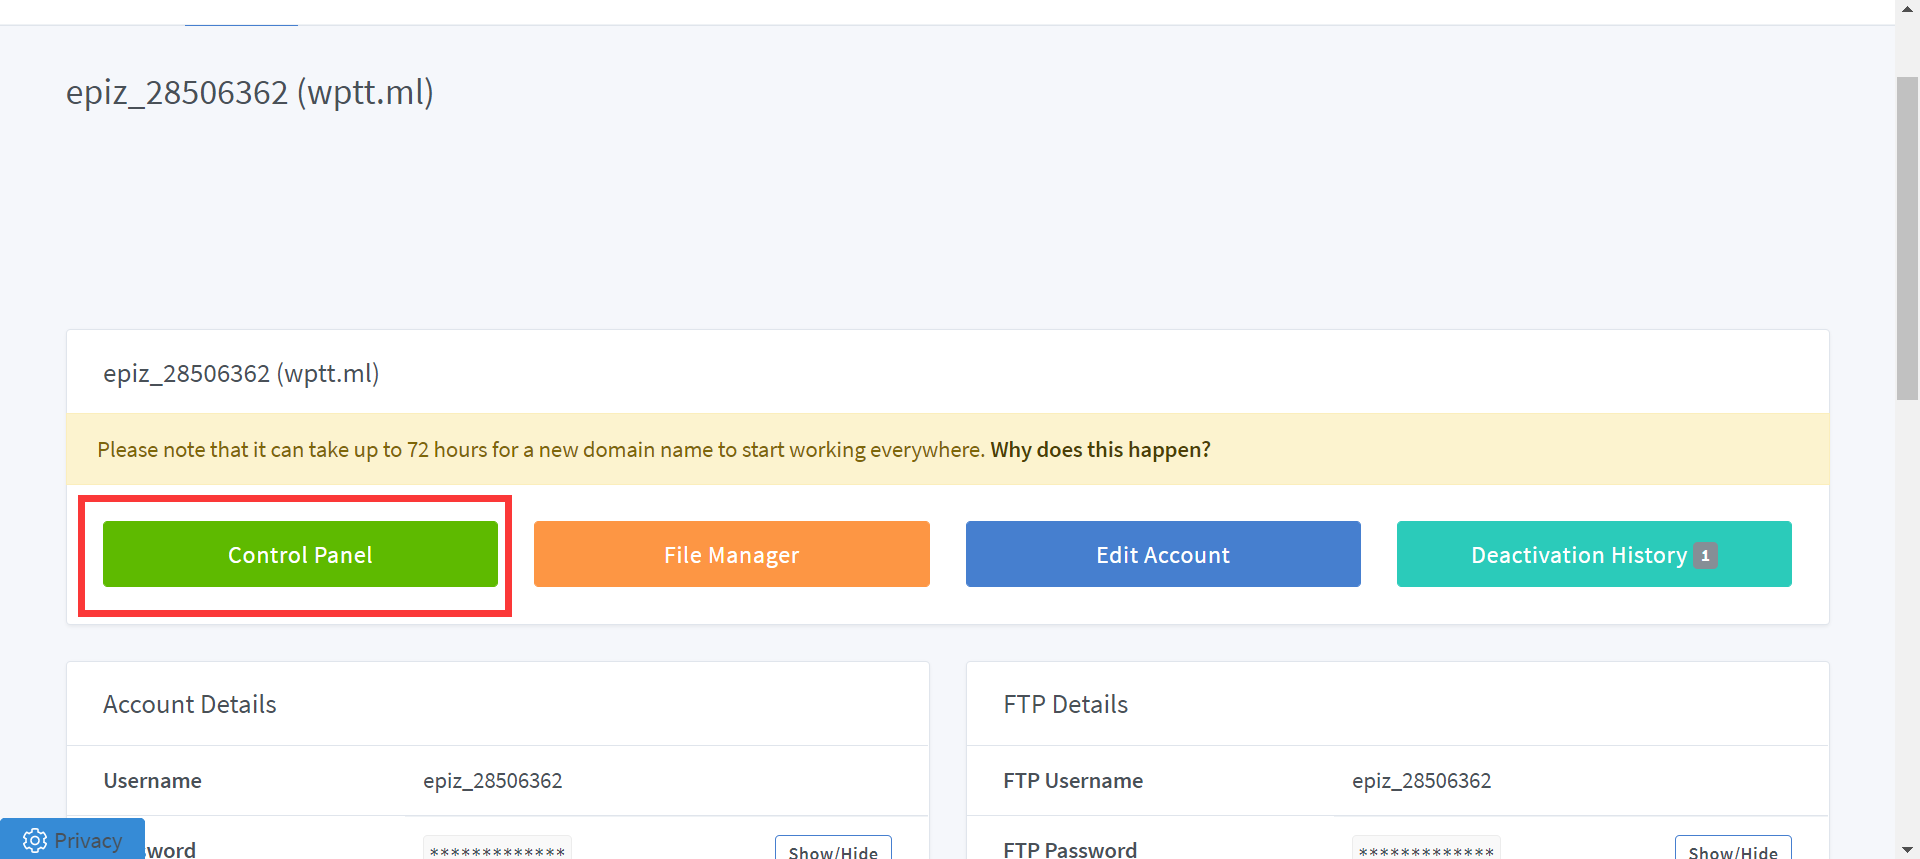
Task: Click the blue Edit Account button
Action: click(x=1163, y=554)
